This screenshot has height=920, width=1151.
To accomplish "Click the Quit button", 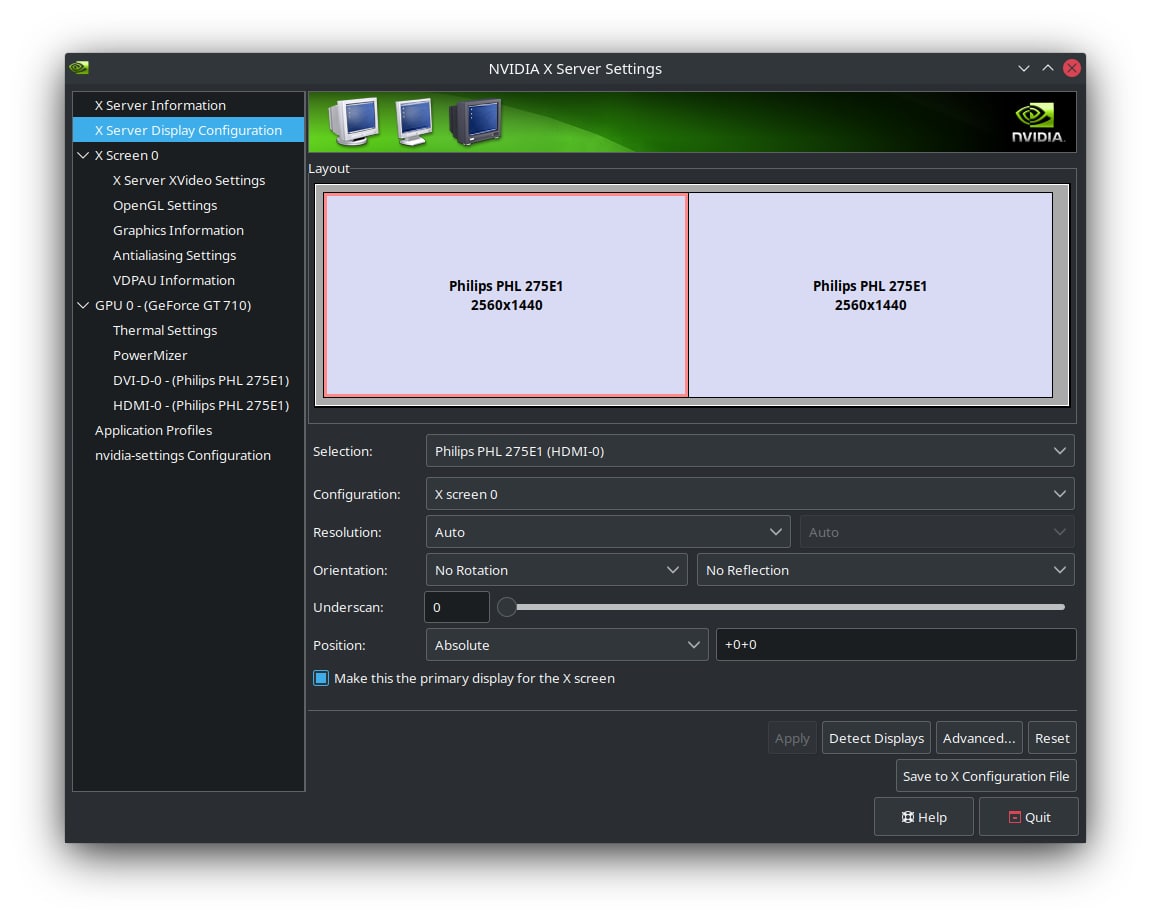I will click(1028, 816).
